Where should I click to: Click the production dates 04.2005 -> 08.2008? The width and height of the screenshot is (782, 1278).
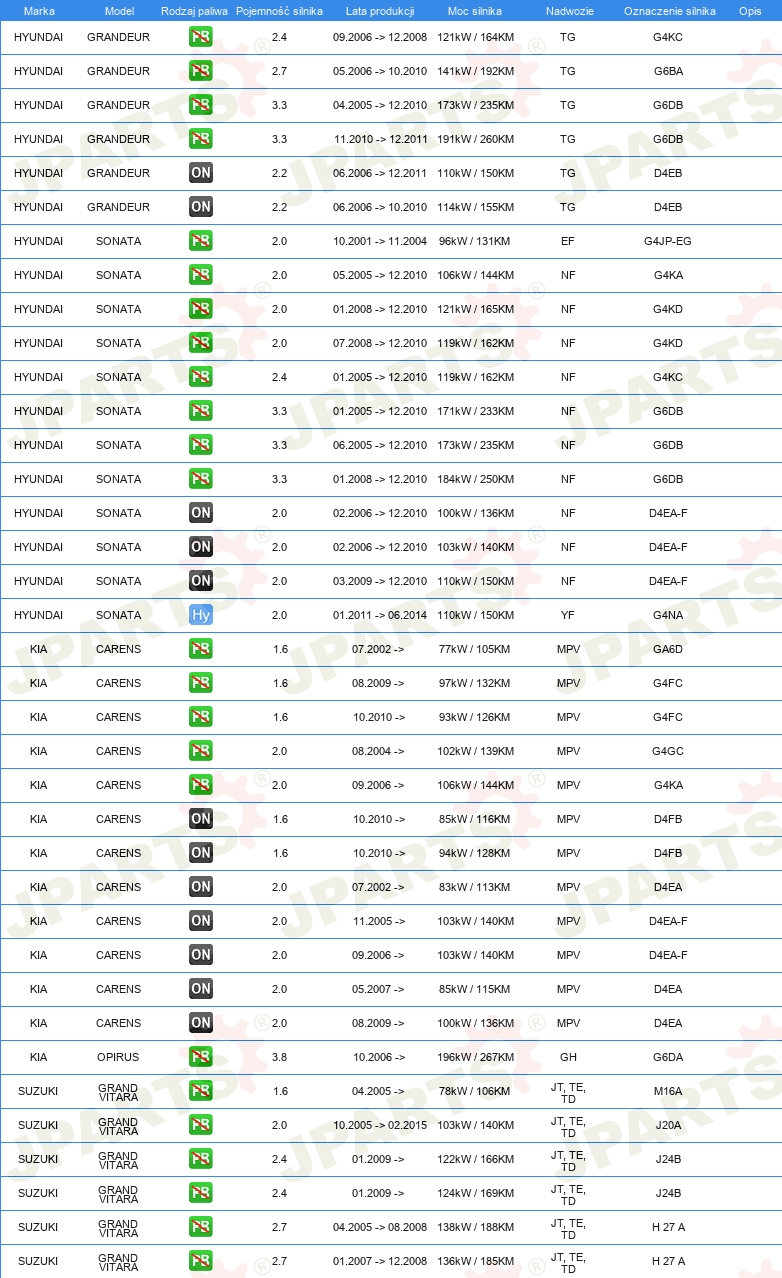(x=380, y=1227)
